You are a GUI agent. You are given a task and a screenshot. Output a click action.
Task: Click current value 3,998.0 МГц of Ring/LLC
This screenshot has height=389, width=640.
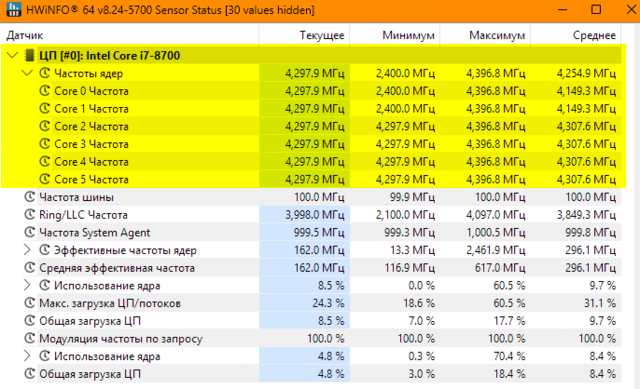(x=315, y=215)
